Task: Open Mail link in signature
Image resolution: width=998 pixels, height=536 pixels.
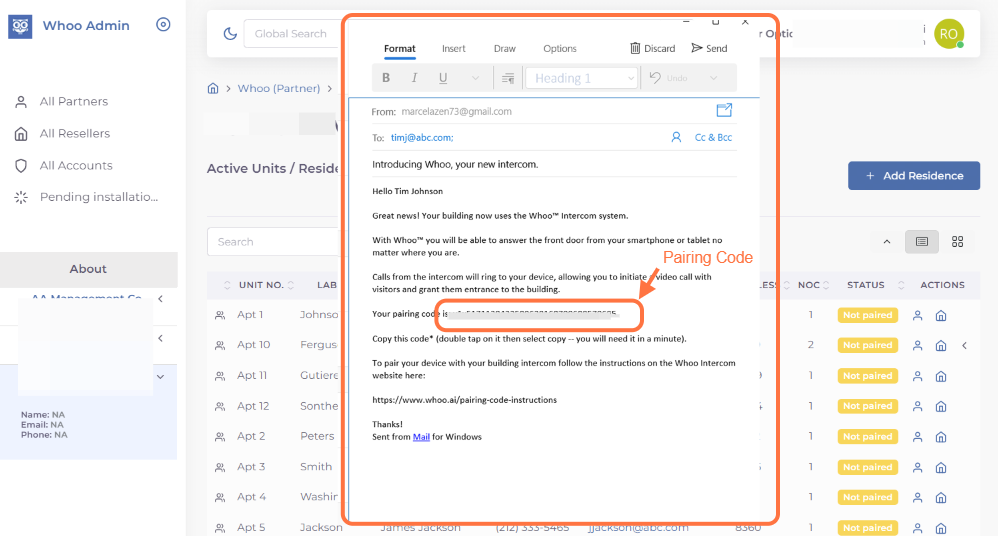Action: pos(421,437)
